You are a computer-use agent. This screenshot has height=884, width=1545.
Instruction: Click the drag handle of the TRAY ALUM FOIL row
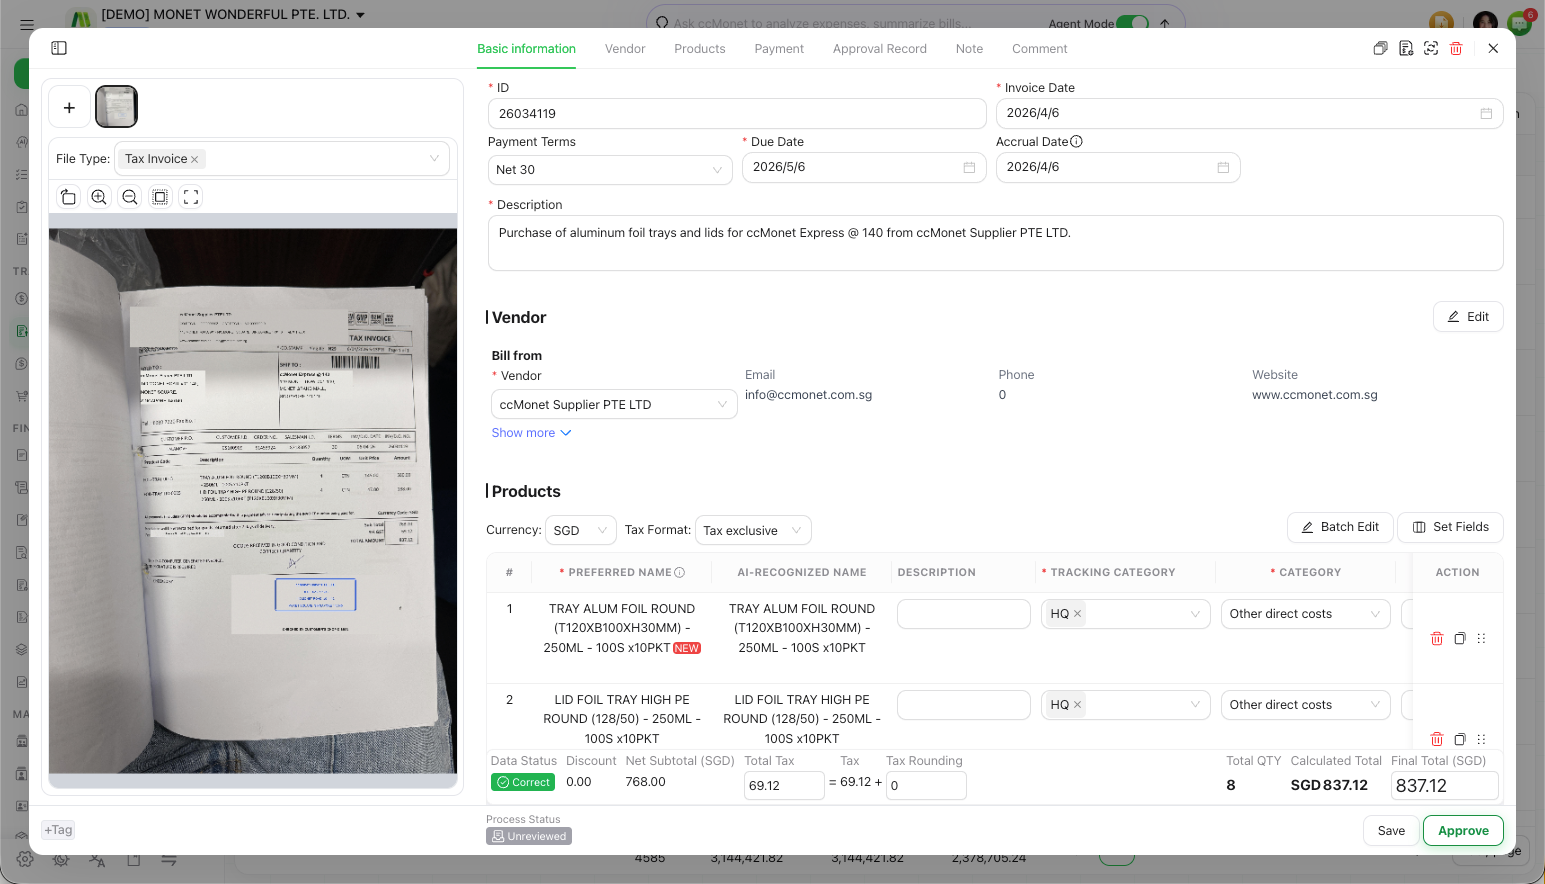pos(1482,638)
